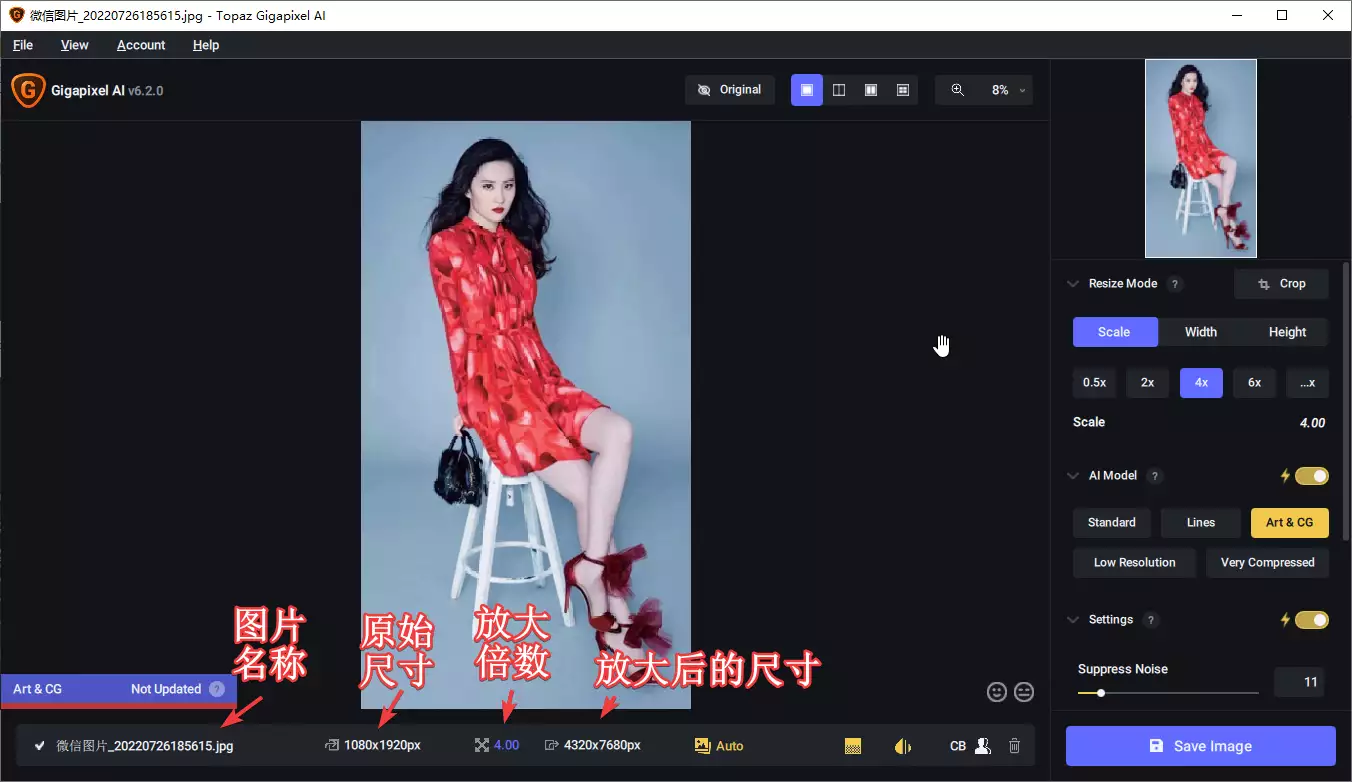Click the Not Updated help icon

[x=217, y=689]
